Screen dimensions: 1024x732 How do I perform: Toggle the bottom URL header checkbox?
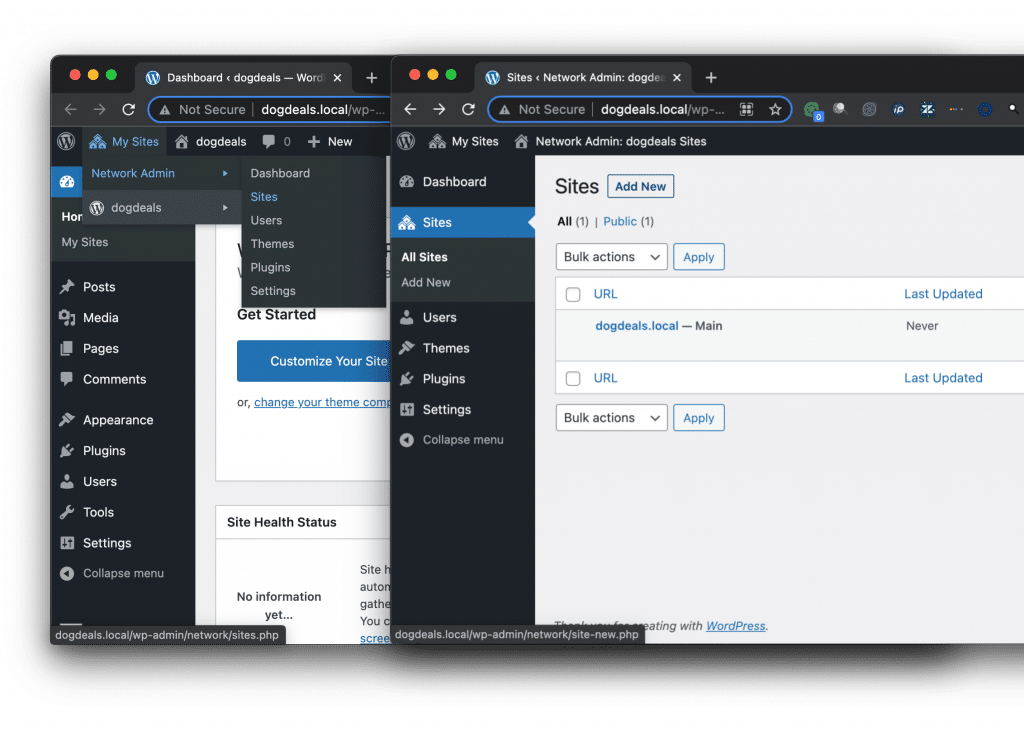point(573,379)
